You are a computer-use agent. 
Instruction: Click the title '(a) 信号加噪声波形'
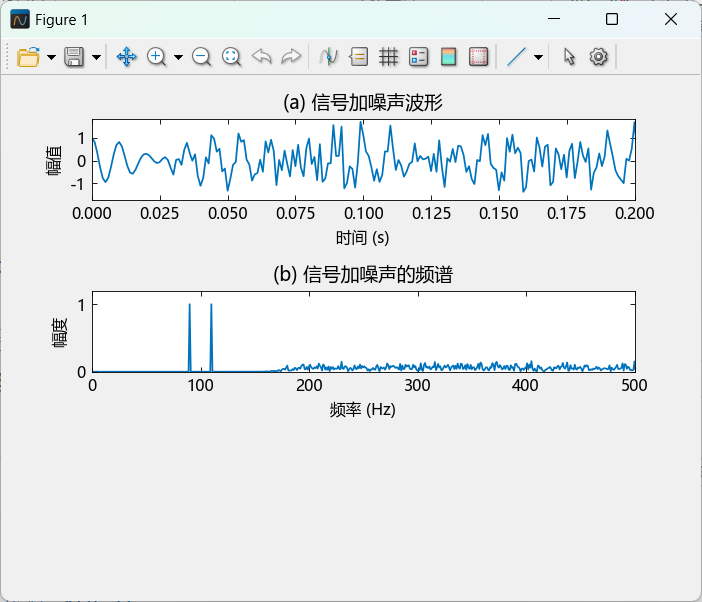pyautogui.click(x=363, y=102)
